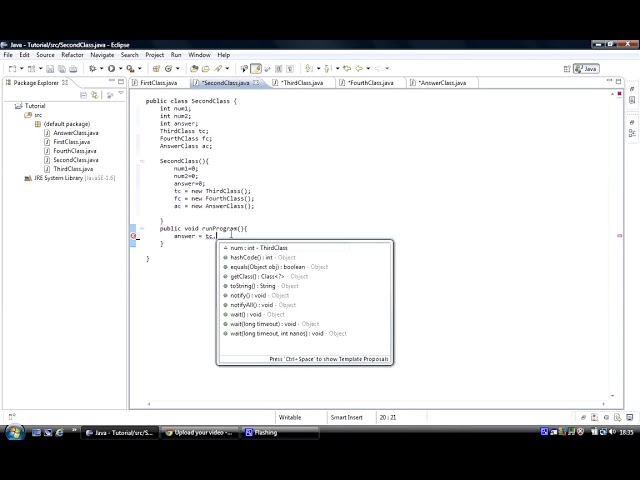Viewport: 640px width, 480px height.
Task: Click error marker beside answer line
Action: coord(133,236)
